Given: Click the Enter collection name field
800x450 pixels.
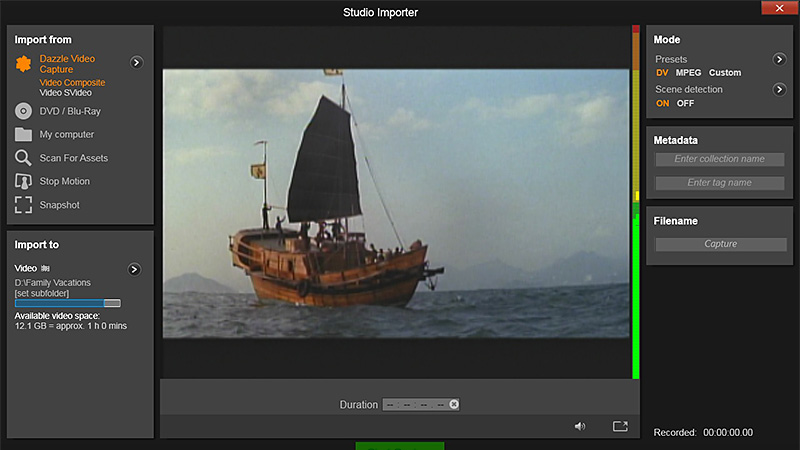Looking at the screenshot, I should (720, 159).
